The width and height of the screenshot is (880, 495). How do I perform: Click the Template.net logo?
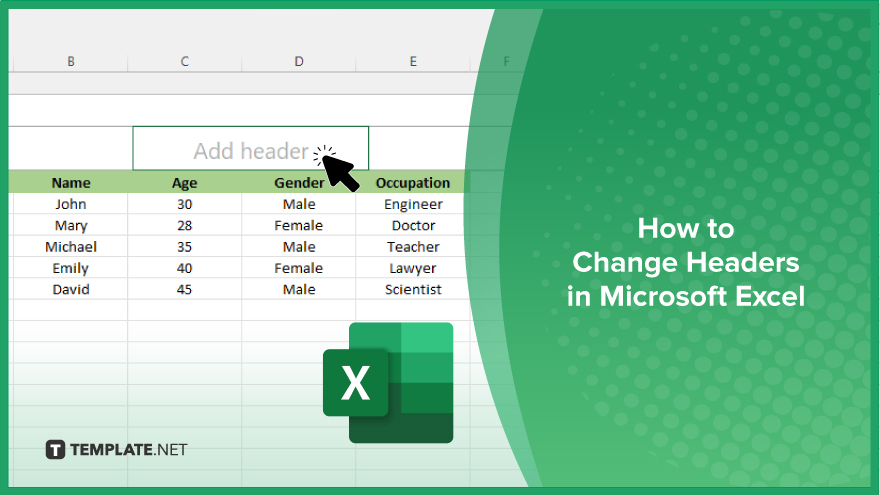click(x=116, y=450)
